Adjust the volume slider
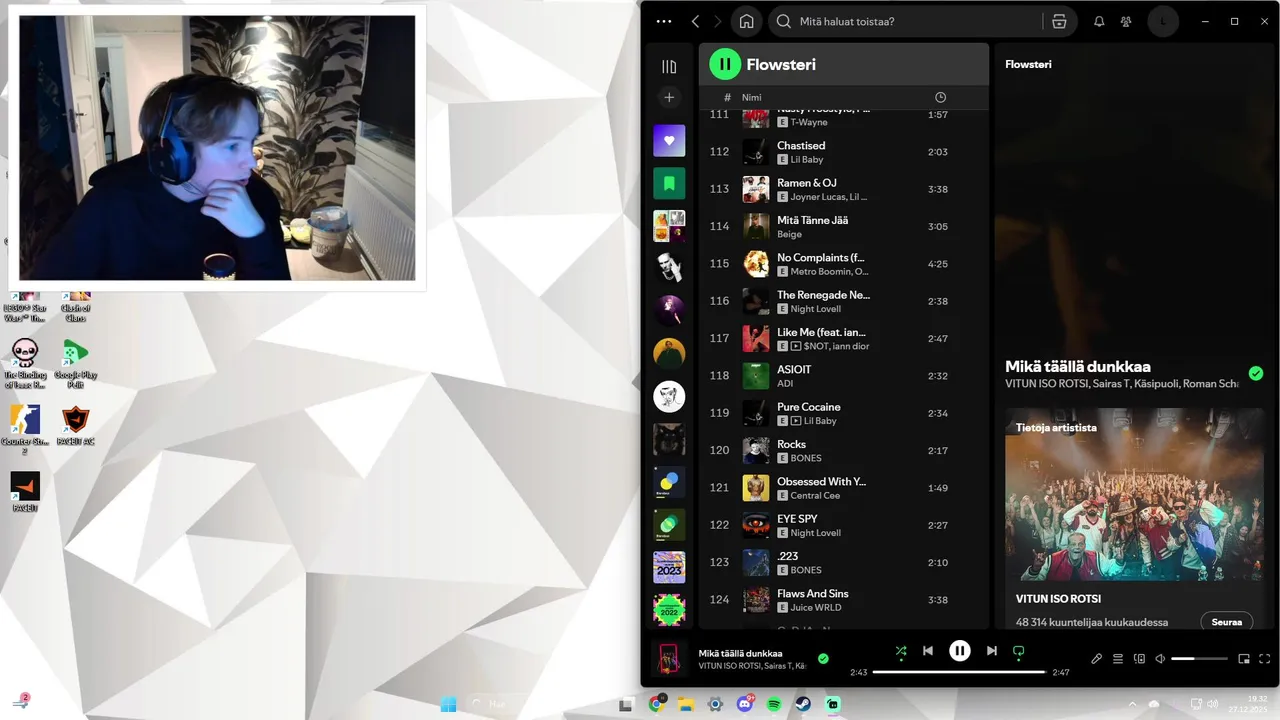This screenshot has height=720, width=1280. (1199, 659)
